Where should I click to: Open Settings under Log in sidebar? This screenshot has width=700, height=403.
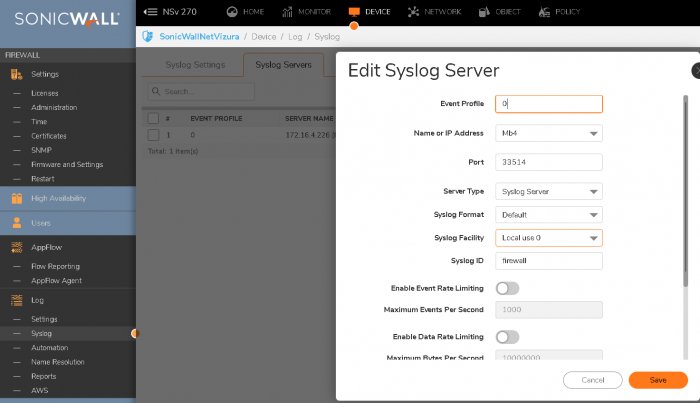point(44,319)
